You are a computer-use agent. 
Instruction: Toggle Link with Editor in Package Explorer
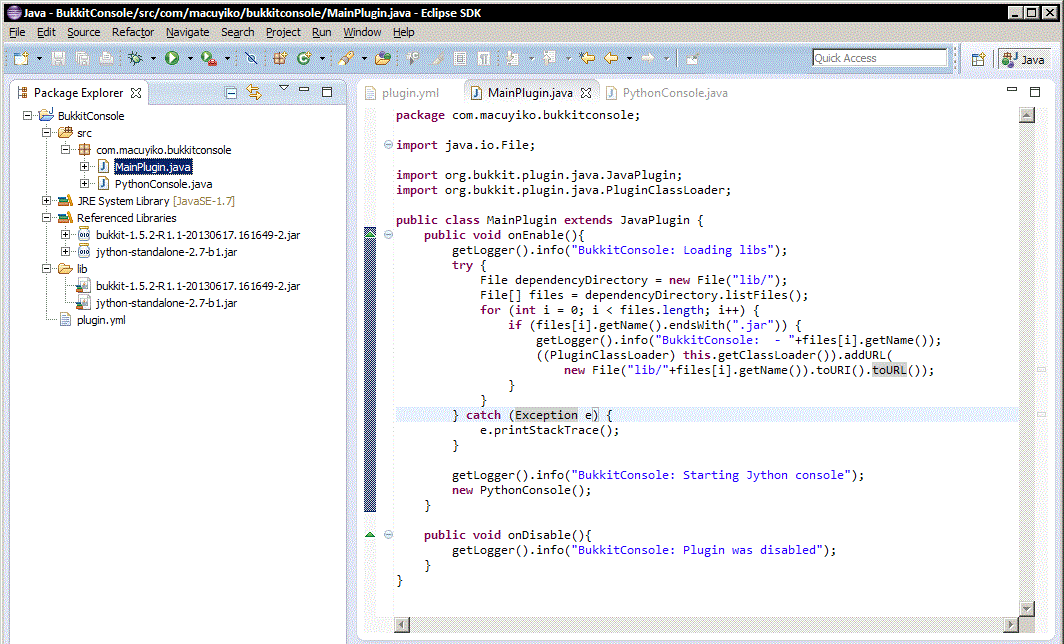[x=254, y=92]
